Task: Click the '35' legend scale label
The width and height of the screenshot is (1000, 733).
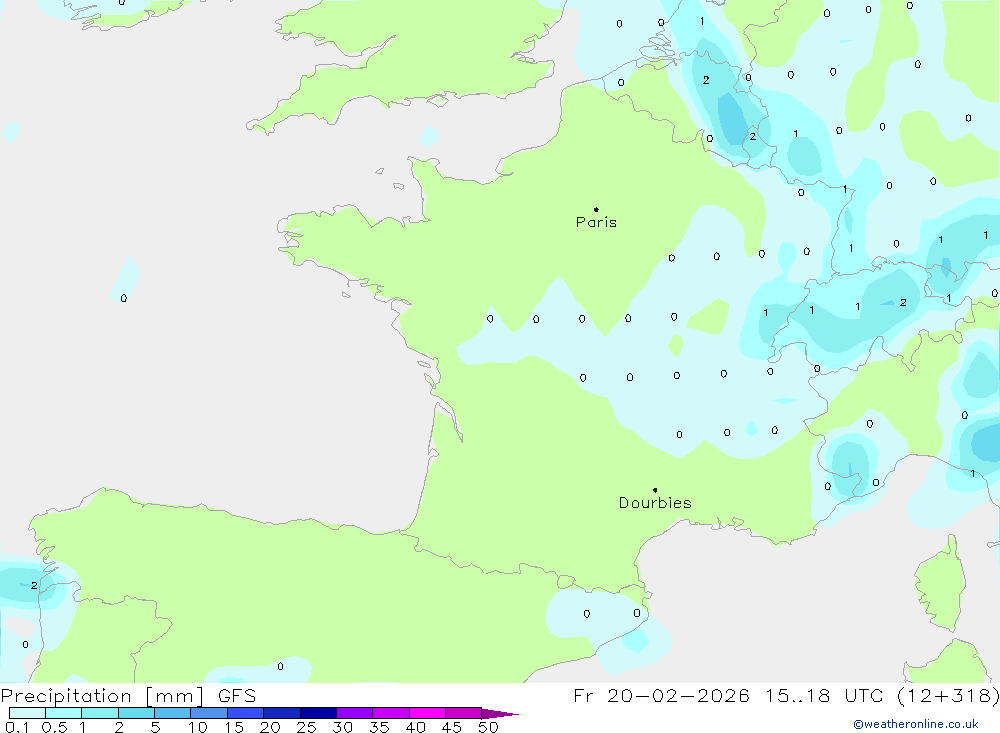Action: [x=379, y=727]
